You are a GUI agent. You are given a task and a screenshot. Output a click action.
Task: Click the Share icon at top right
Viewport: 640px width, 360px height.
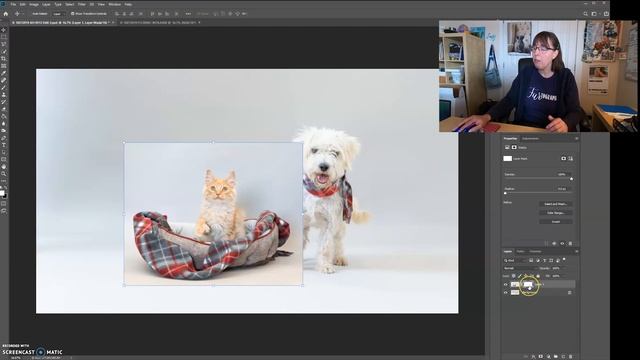click(606, 13)
